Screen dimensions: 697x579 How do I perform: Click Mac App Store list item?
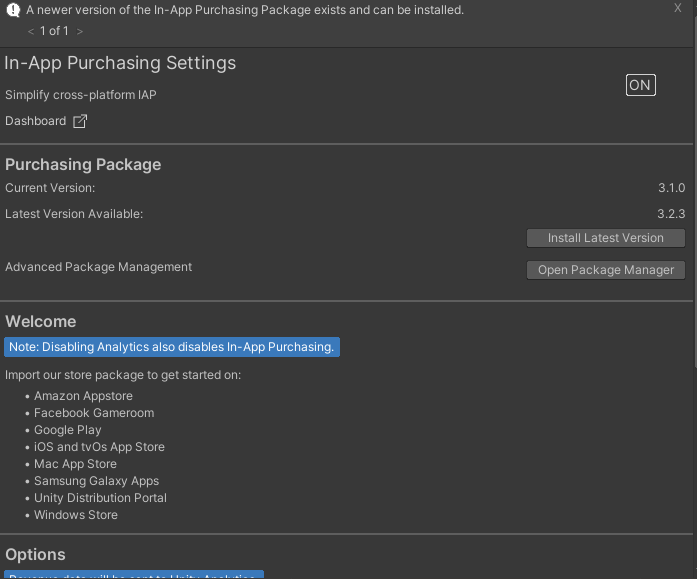75,464
